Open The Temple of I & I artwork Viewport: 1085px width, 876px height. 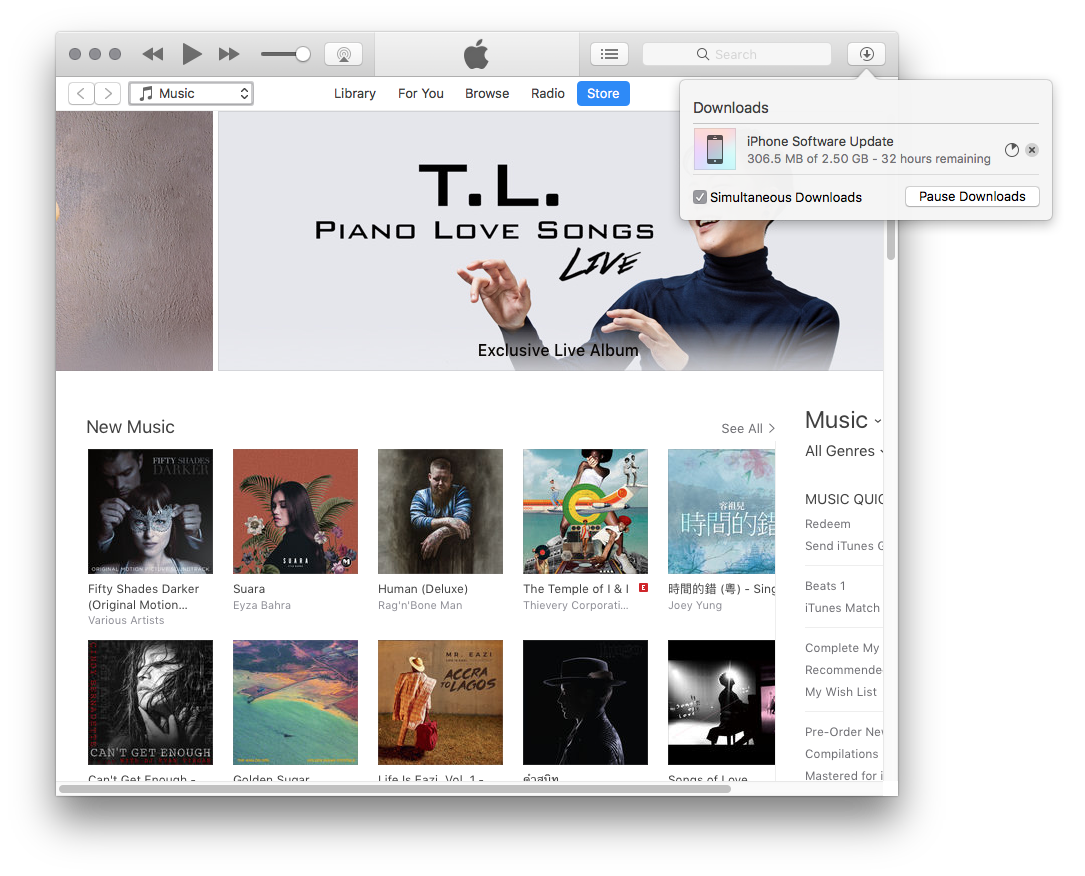585,511
